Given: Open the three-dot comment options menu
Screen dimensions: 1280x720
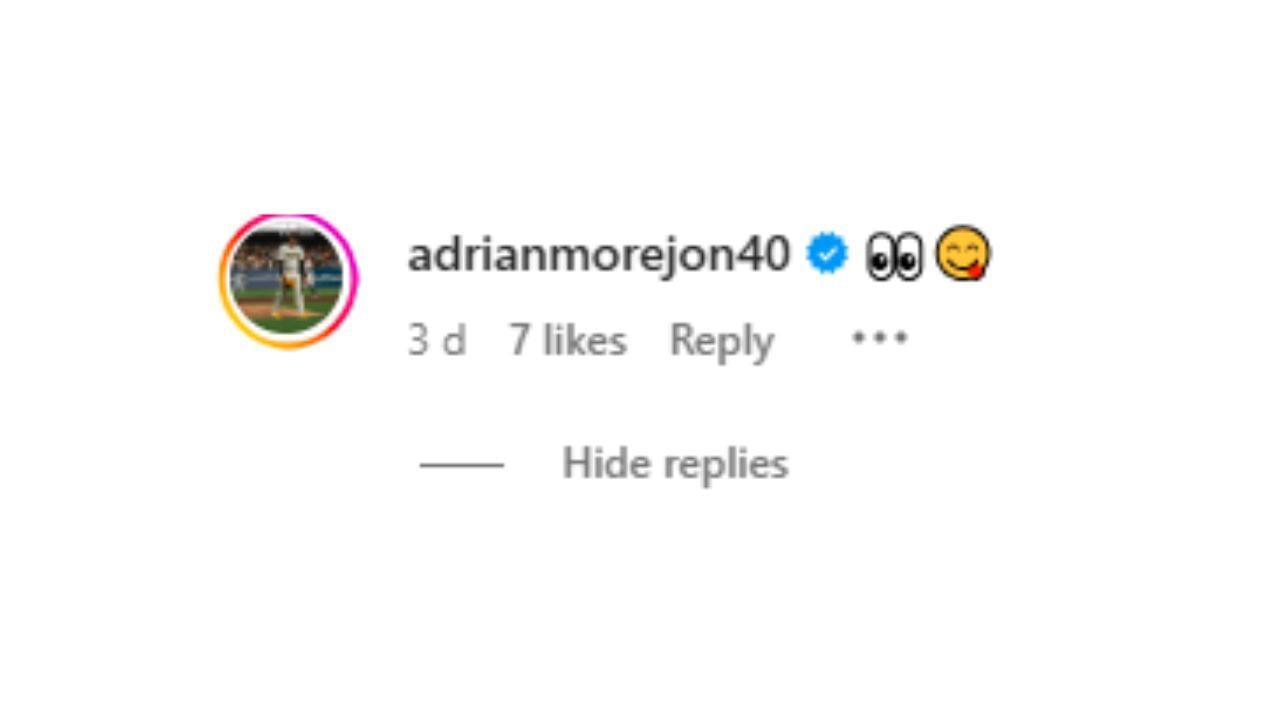Looking at the screenshot, I should [x=880, y=338].
